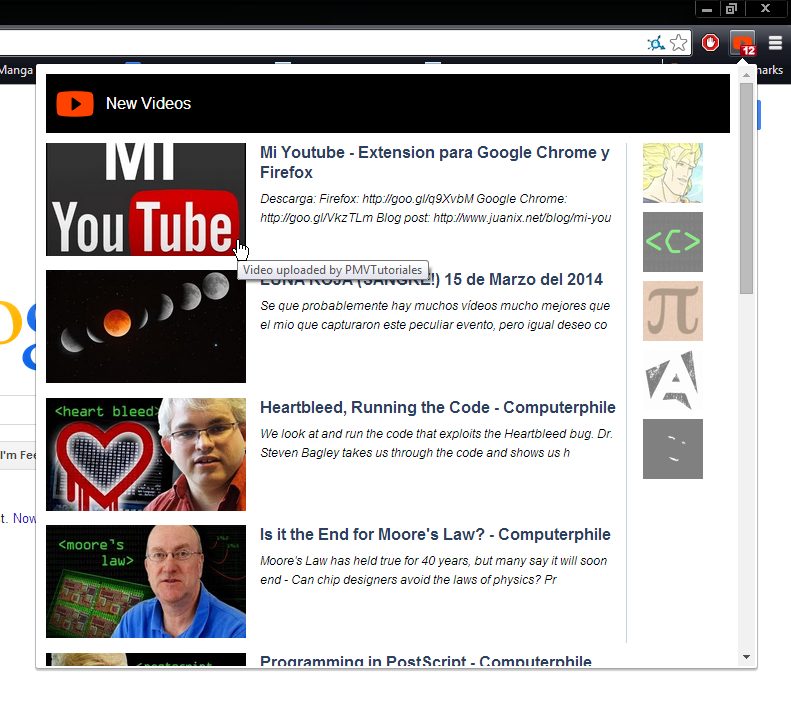
Task: Open 'Is it the End for Moore's Law?' title
Action: [435, 534]
